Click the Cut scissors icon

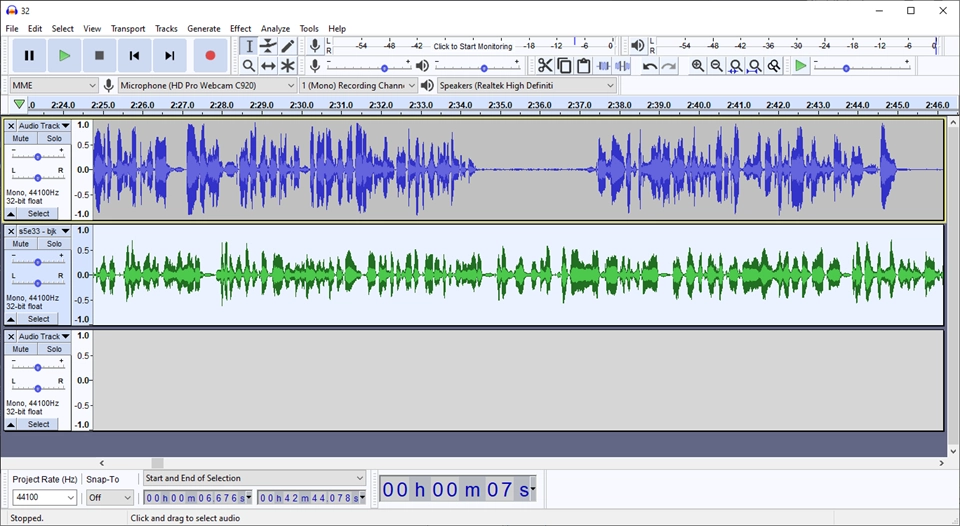point(544,66)
